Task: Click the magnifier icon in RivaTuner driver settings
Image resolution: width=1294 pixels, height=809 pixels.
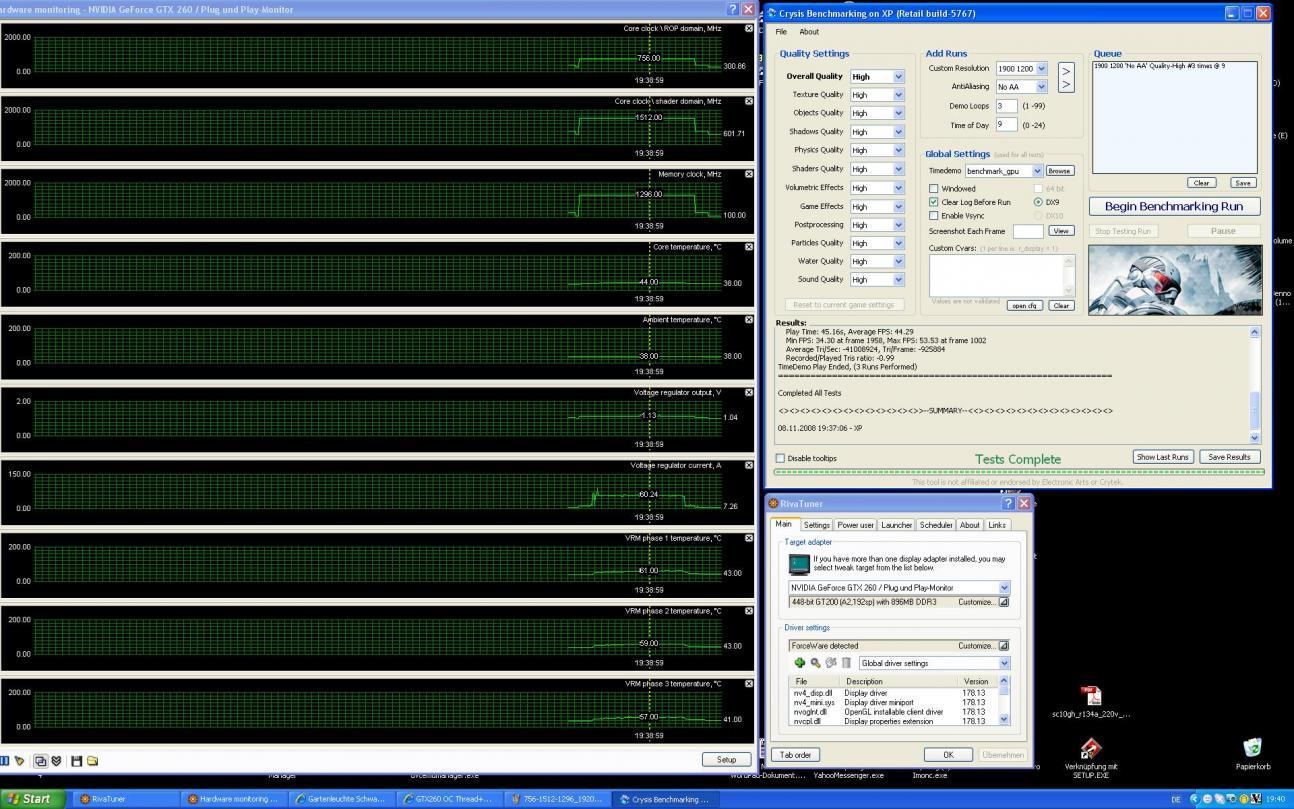Action: (x=815, y=663)
